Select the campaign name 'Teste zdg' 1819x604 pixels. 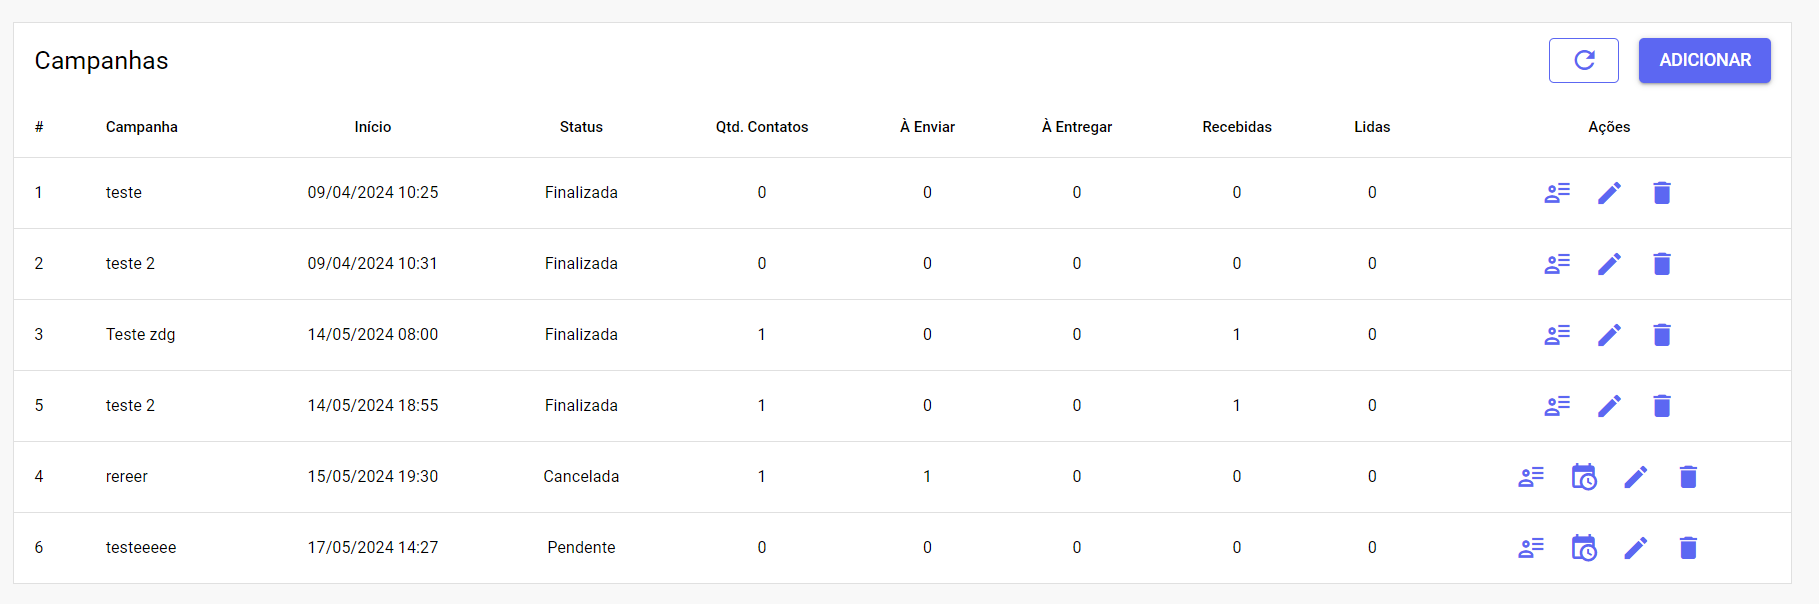pos(141,335)
